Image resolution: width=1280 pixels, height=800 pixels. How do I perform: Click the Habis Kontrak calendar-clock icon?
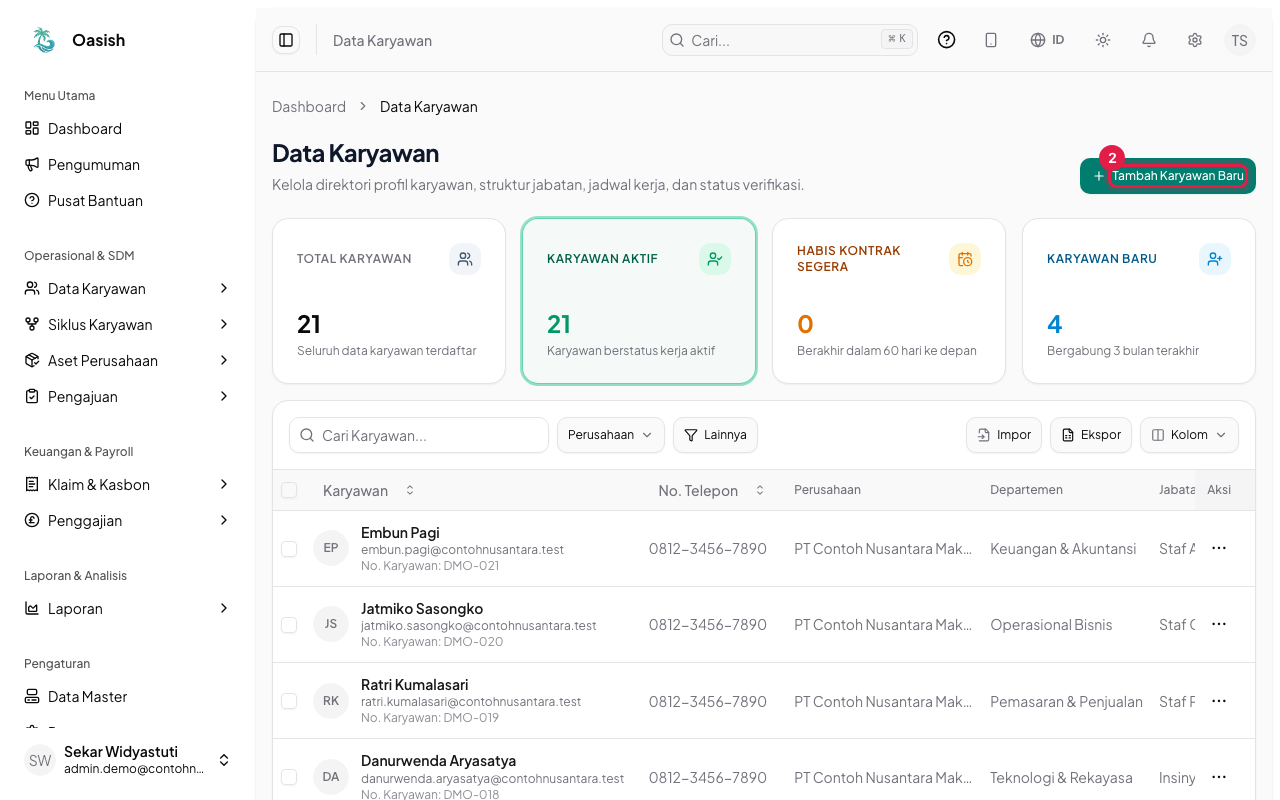point(965,259)
